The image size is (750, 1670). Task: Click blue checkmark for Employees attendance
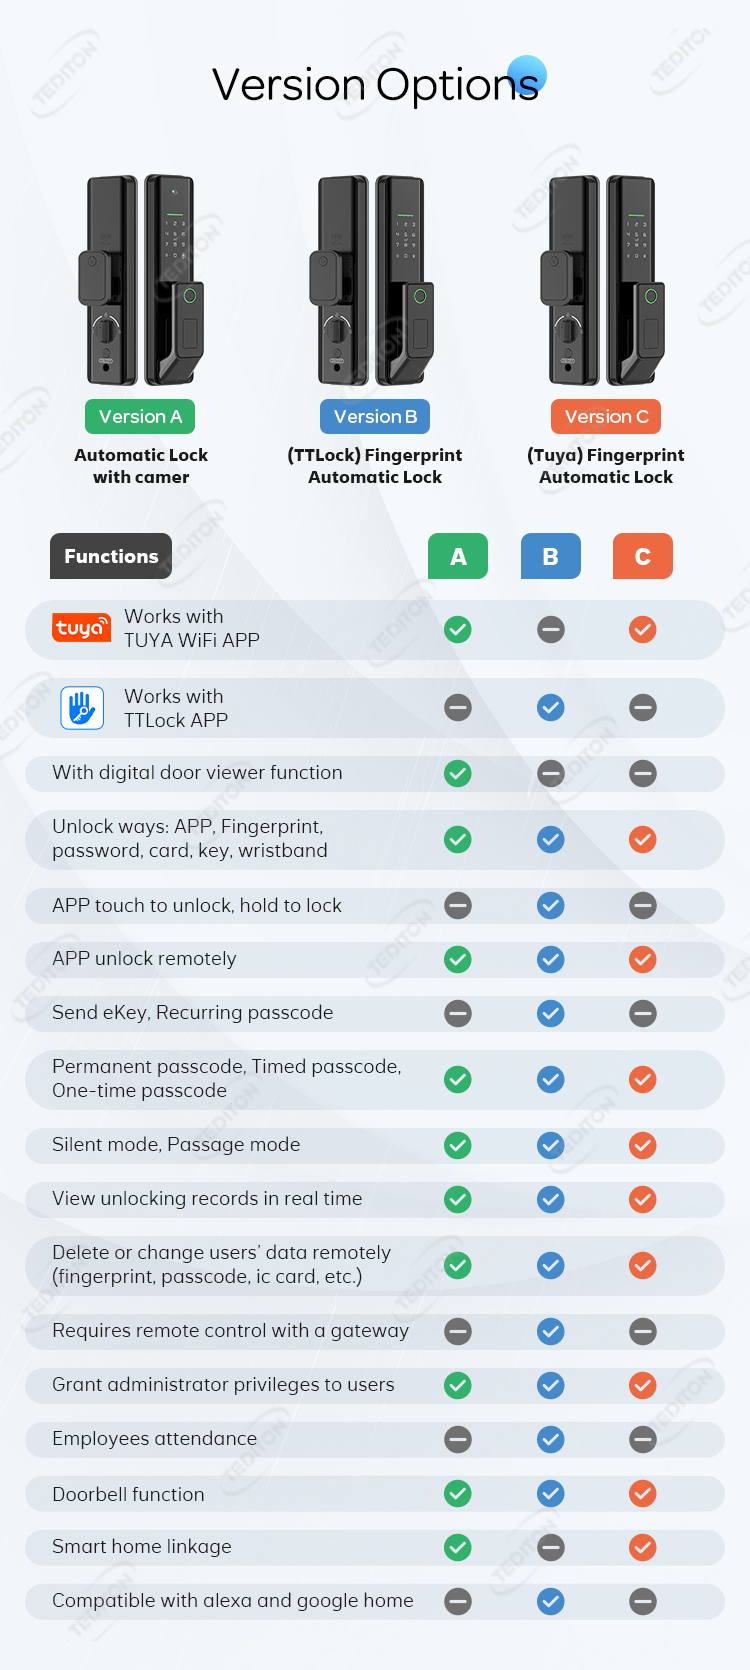(x=551, y=1440)
